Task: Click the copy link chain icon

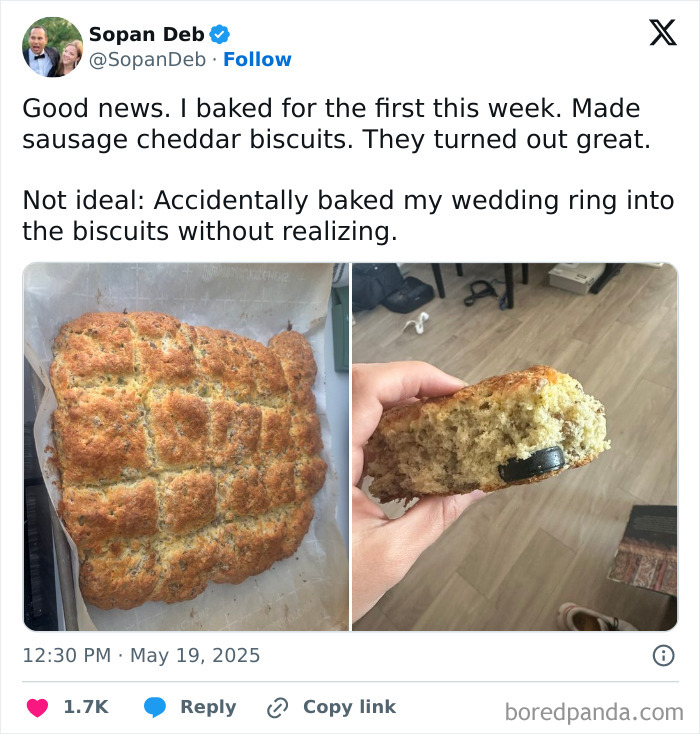Action: point(277,707)
